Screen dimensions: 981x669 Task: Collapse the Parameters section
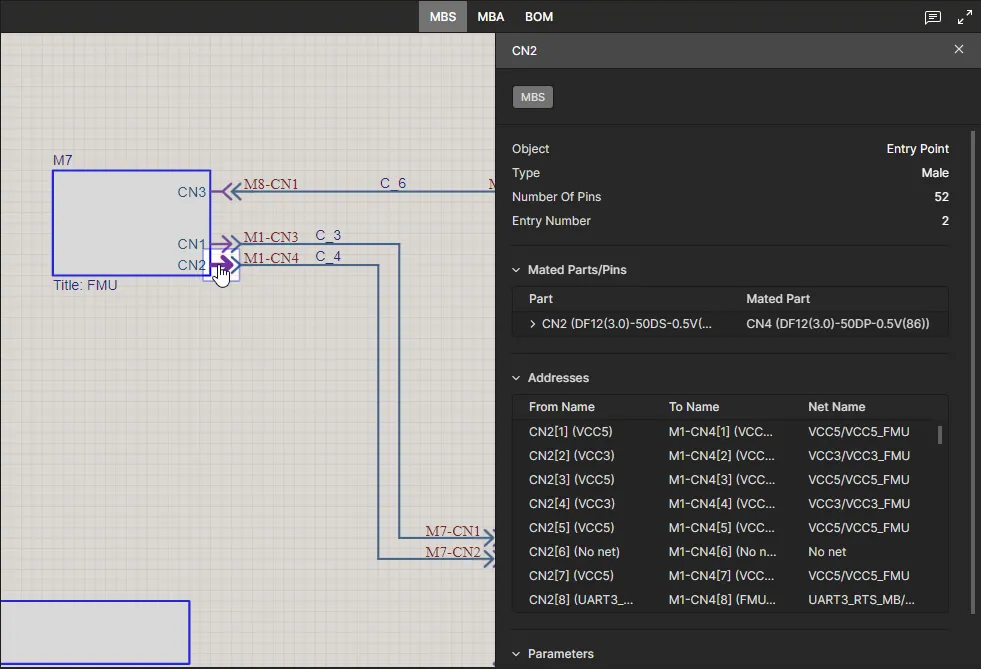point(516,654)
